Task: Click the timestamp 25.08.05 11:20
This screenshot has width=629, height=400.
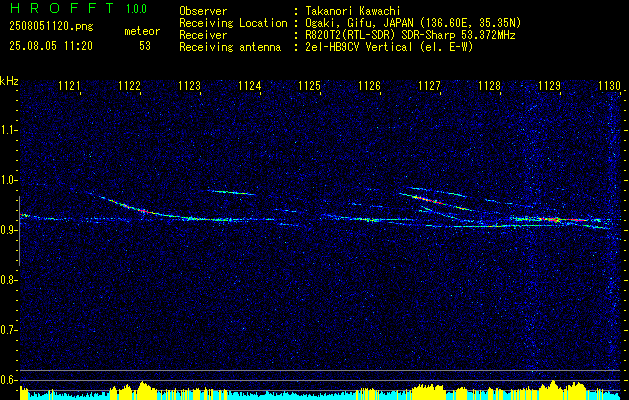Action: click(51, 46)
